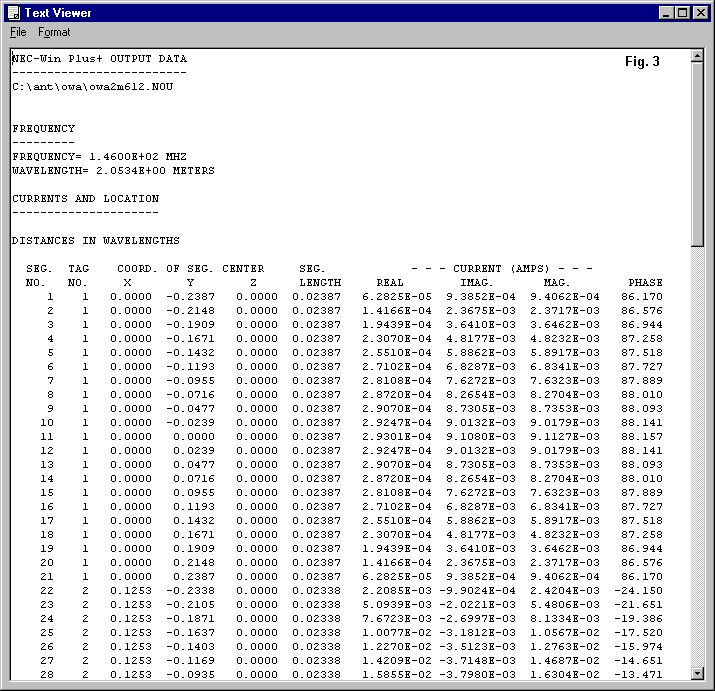
Task: Click the FREQUENCY= 1.4600E+02 MHZ line
Action: tap(99, 157)
